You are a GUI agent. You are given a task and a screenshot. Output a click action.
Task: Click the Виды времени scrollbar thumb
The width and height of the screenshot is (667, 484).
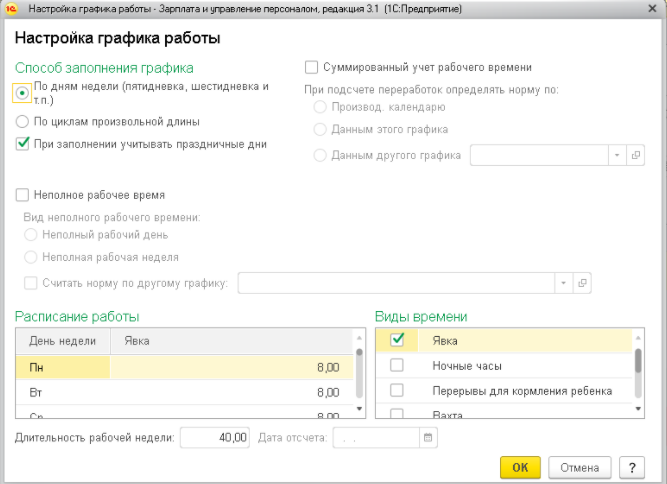pos(638,361)
